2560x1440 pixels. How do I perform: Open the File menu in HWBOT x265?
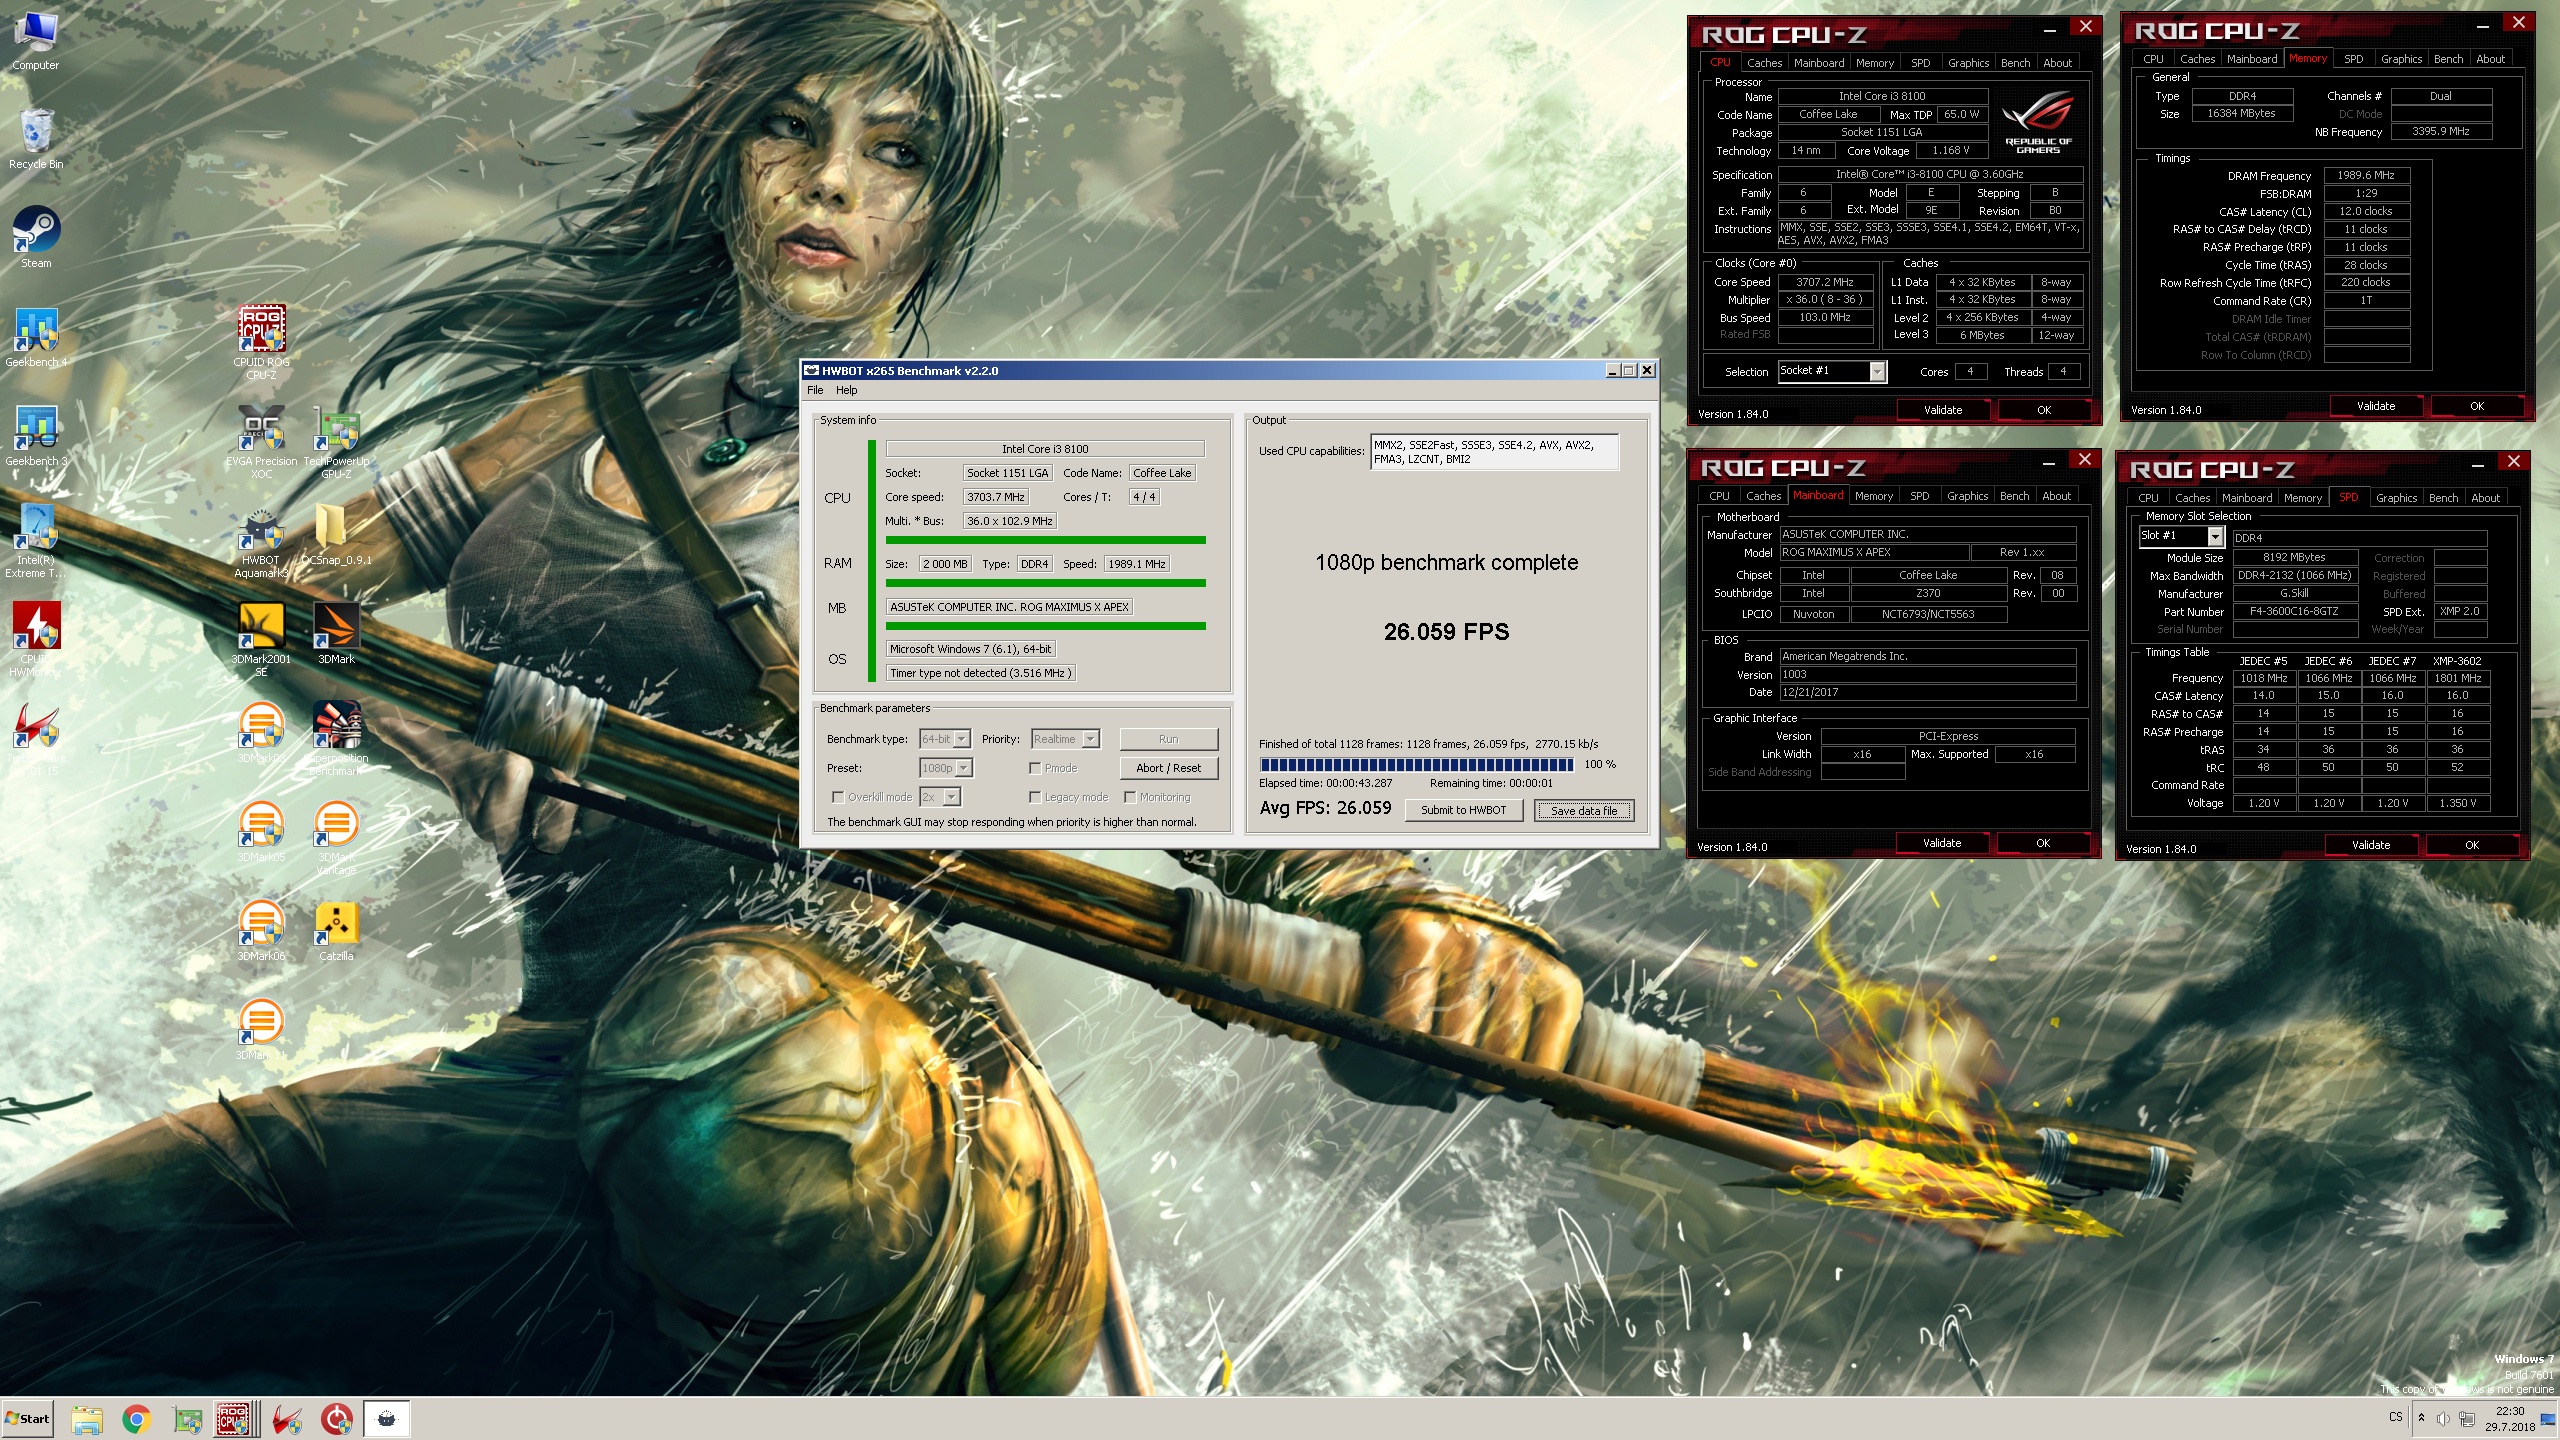815,390
